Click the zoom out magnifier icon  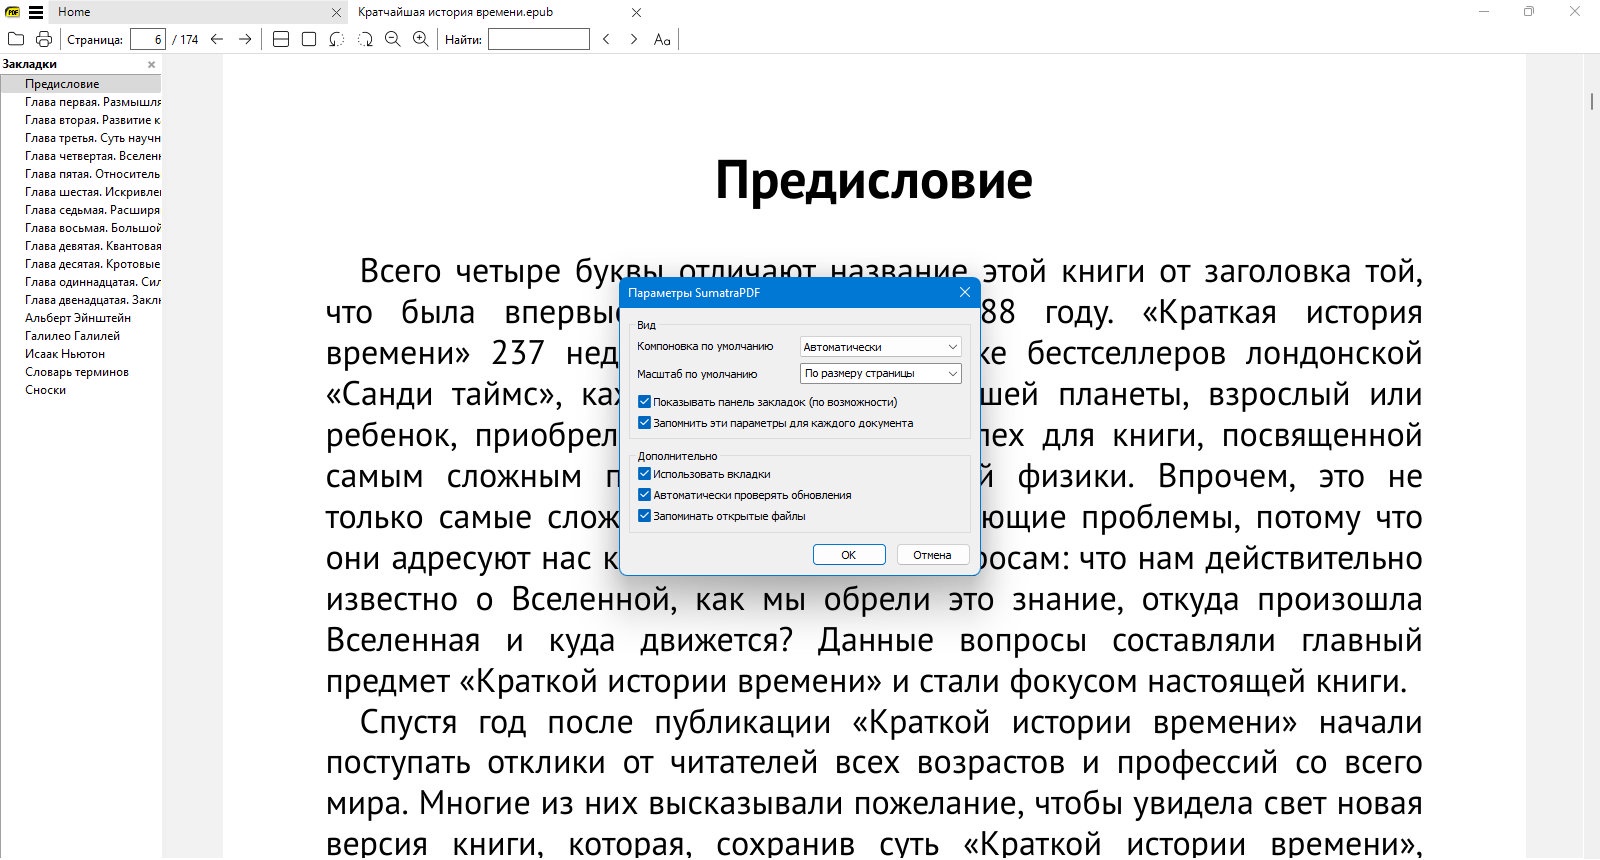pyautogui.click(x=393, y=39)
